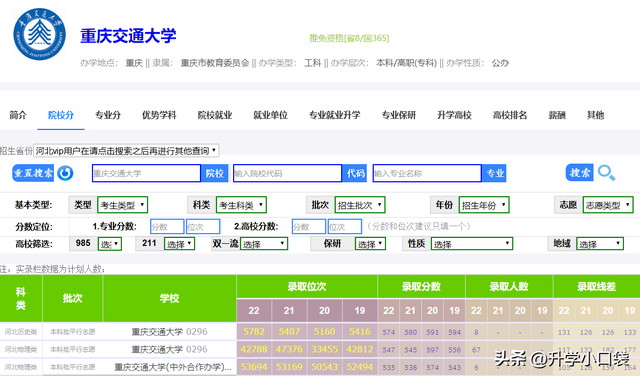The image size is (640, 378).
Task: Click the magnifying glass search icon
Action: [x=606, y=172]
